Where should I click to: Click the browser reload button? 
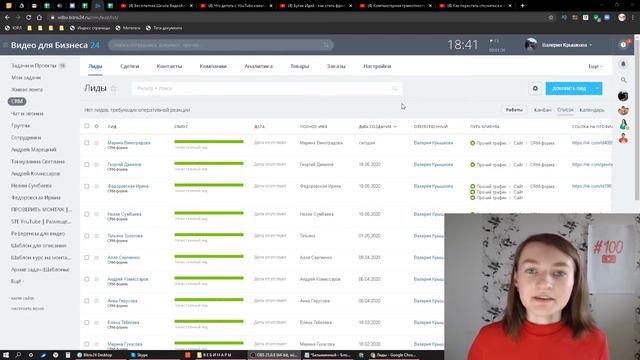click(28, 18)
